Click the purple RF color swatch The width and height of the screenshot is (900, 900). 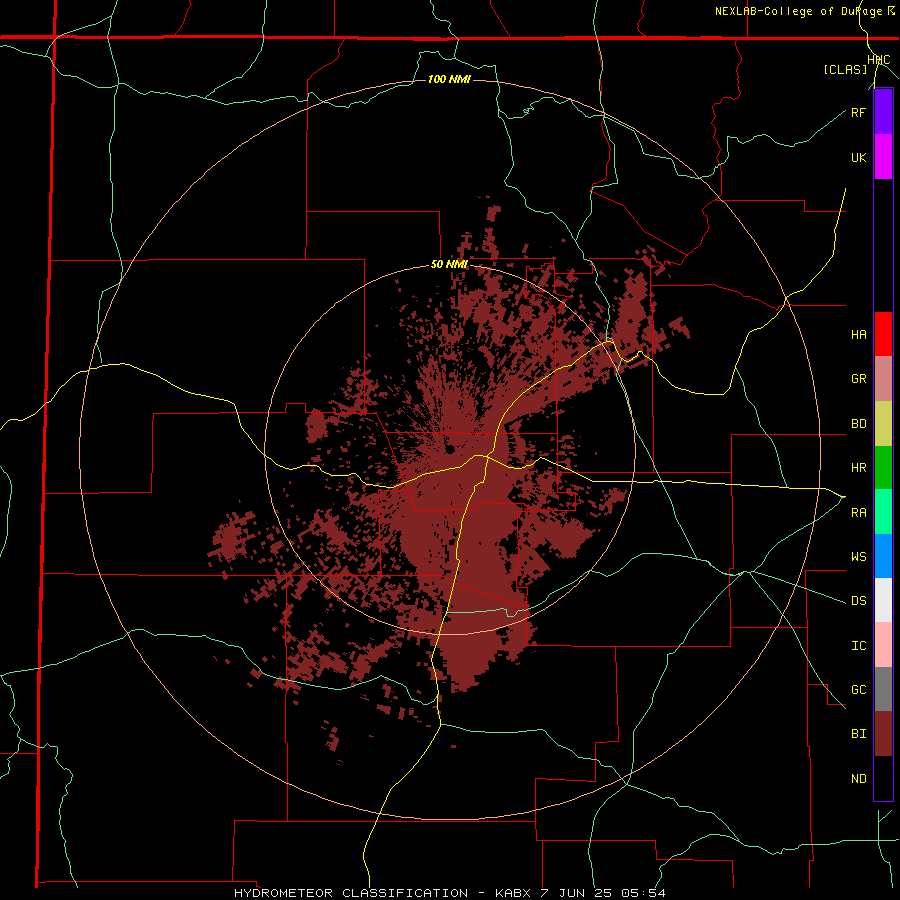click(883, 112)
